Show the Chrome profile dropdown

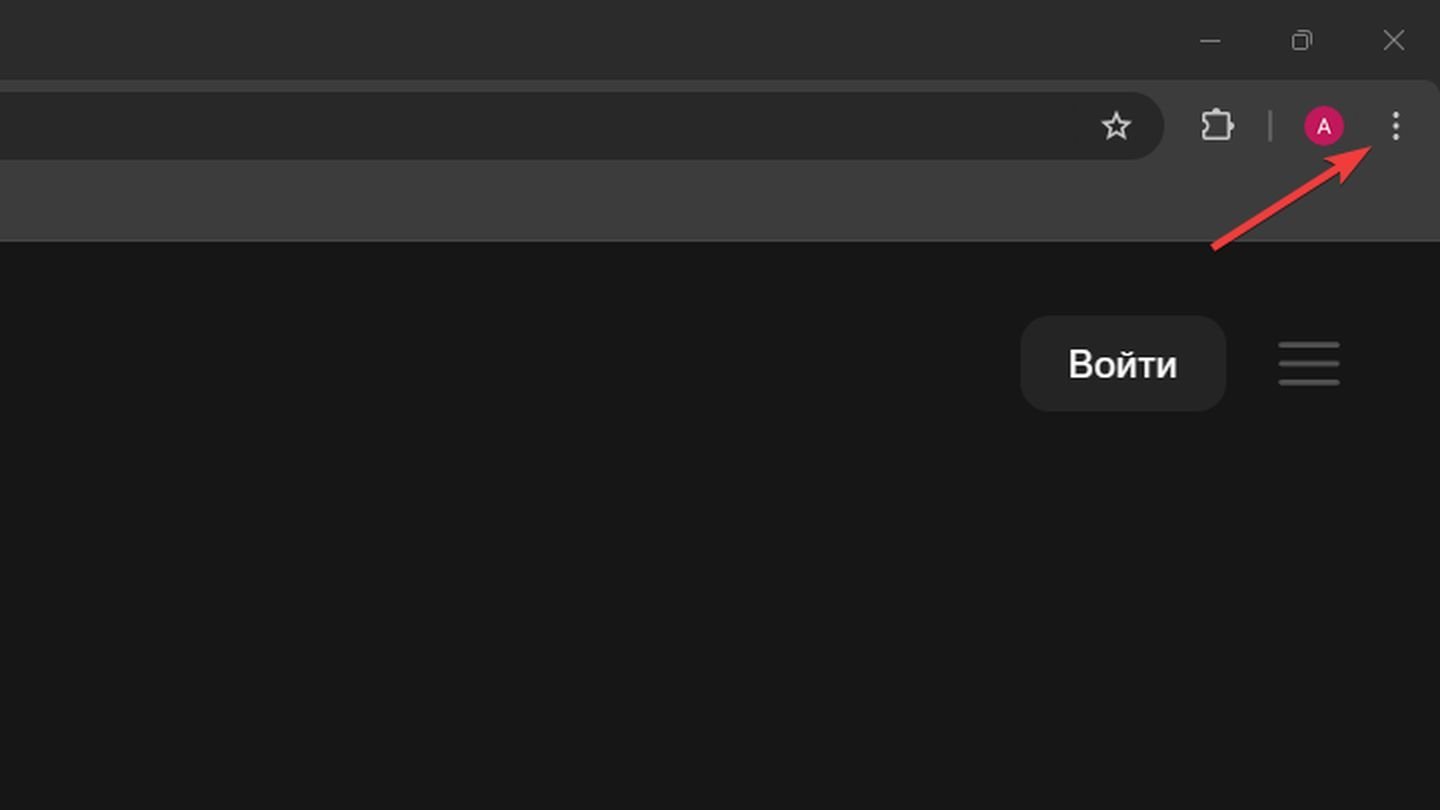click(x=1324, y=126)
